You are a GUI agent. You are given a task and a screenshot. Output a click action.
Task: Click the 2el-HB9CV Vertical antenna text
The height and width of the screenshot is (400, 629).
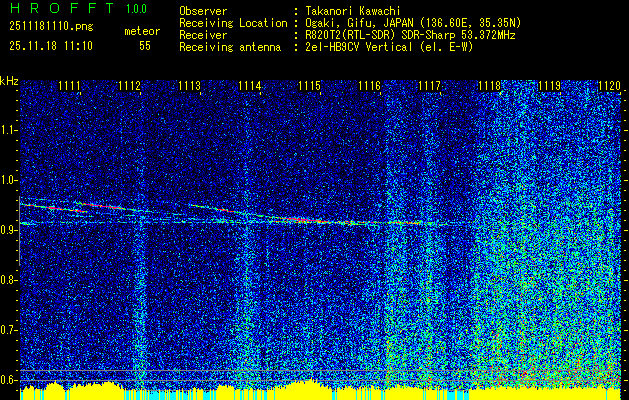click(389, 47)
